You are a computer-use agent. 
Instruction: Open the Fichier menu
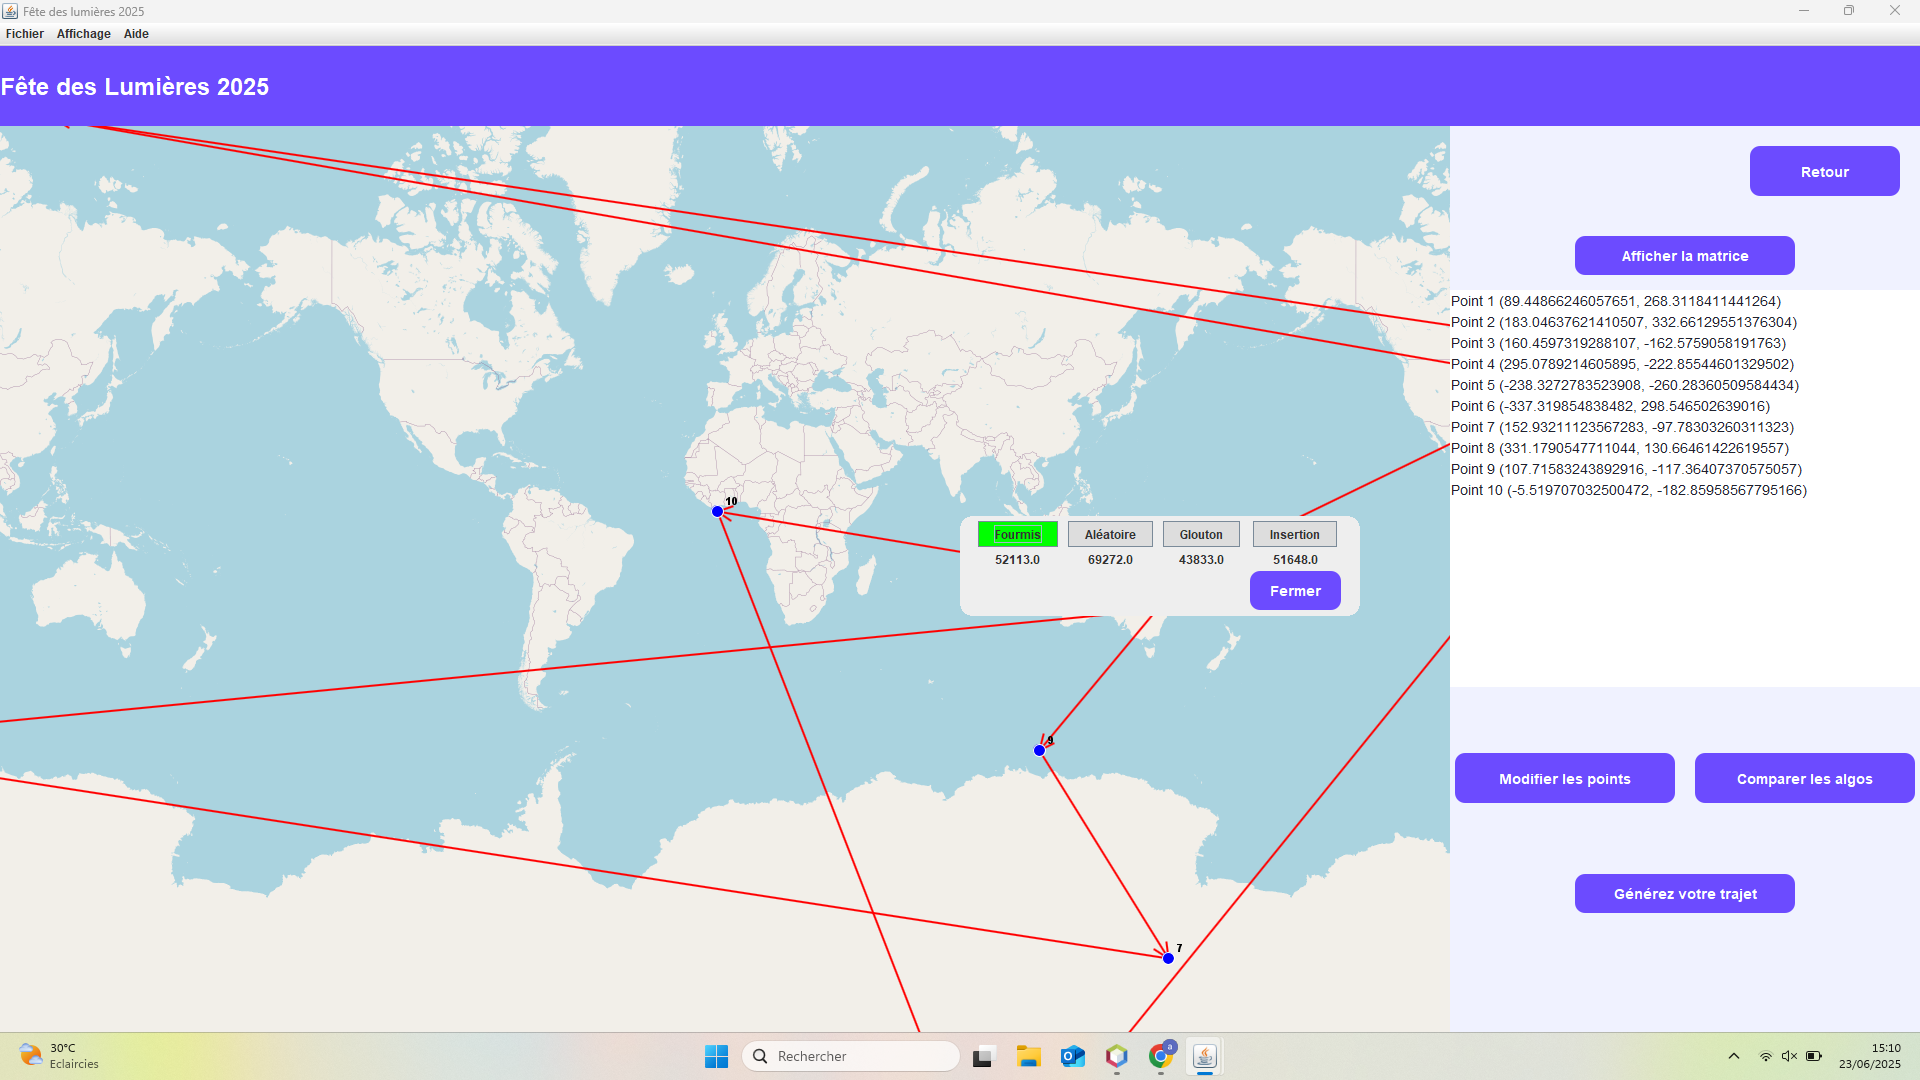click(x=24, y=34)
